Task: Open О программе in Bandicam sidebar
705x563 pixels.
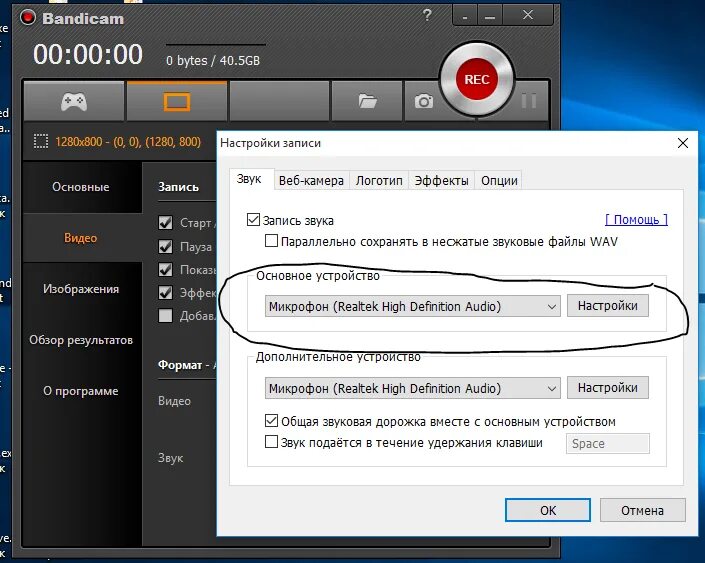Action: click(x=81, y=391)
